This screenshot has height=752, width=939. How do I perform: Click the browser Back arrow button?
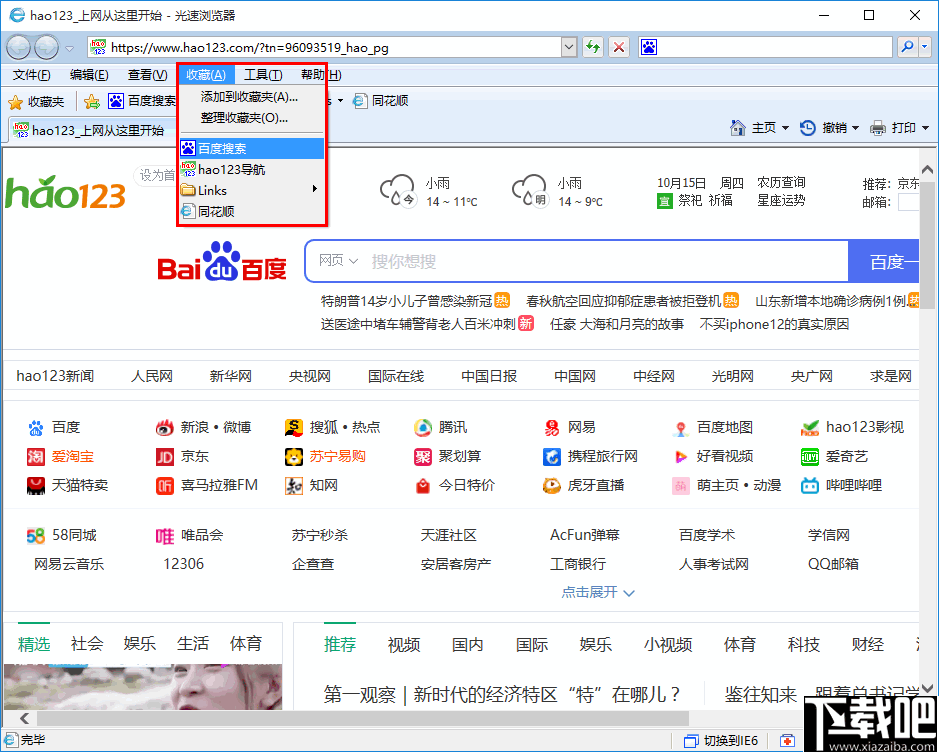[18, 47]
